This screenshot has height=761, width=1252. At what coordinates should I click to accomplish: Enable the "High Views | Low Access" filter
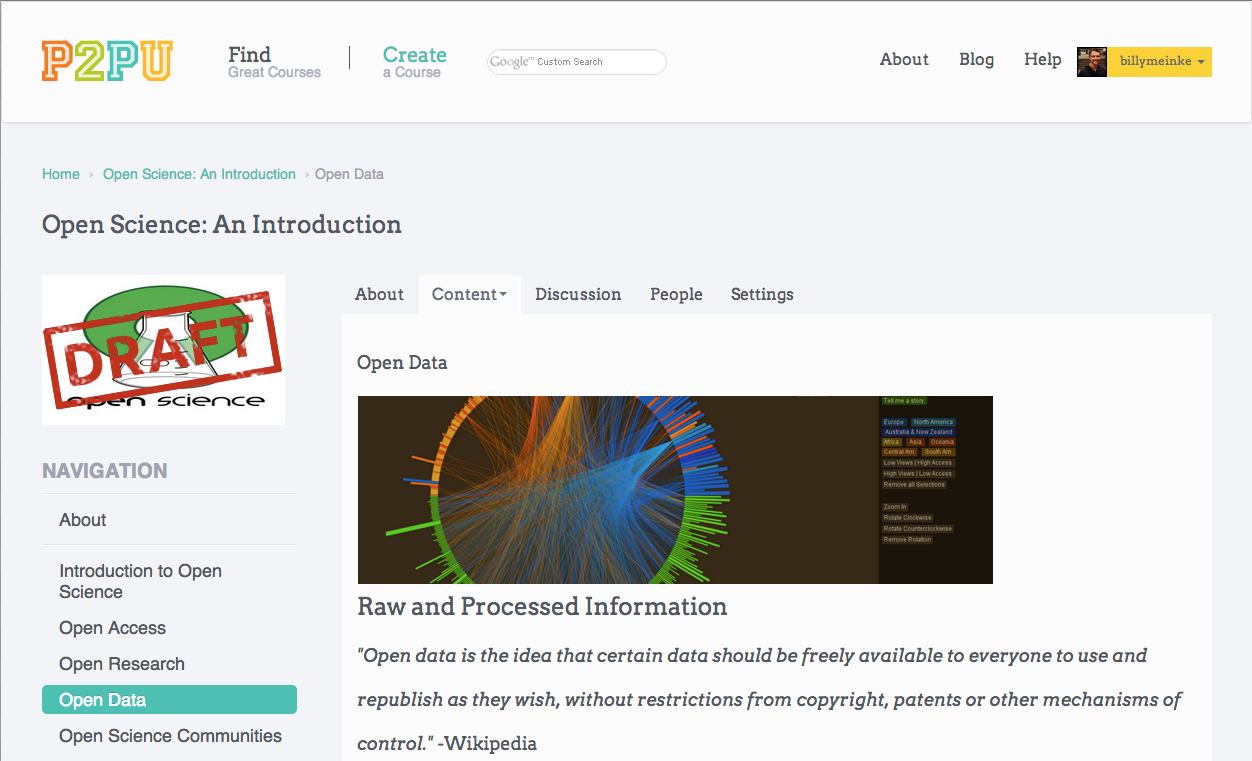(917, 473)
